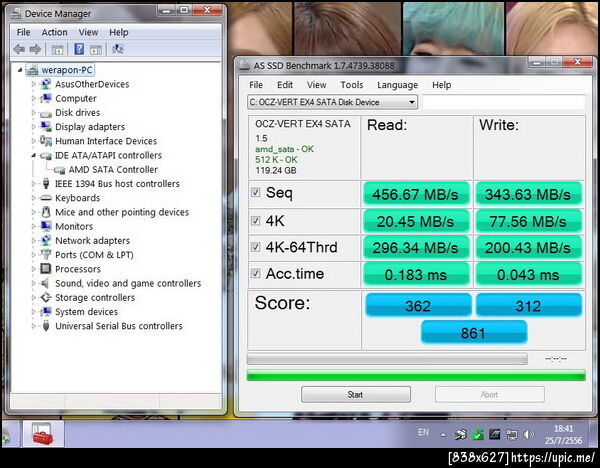Viewport: 600px width, 468px height.
Task: Click the empty text field beside drive dropdown
Action: pos(504,102)
